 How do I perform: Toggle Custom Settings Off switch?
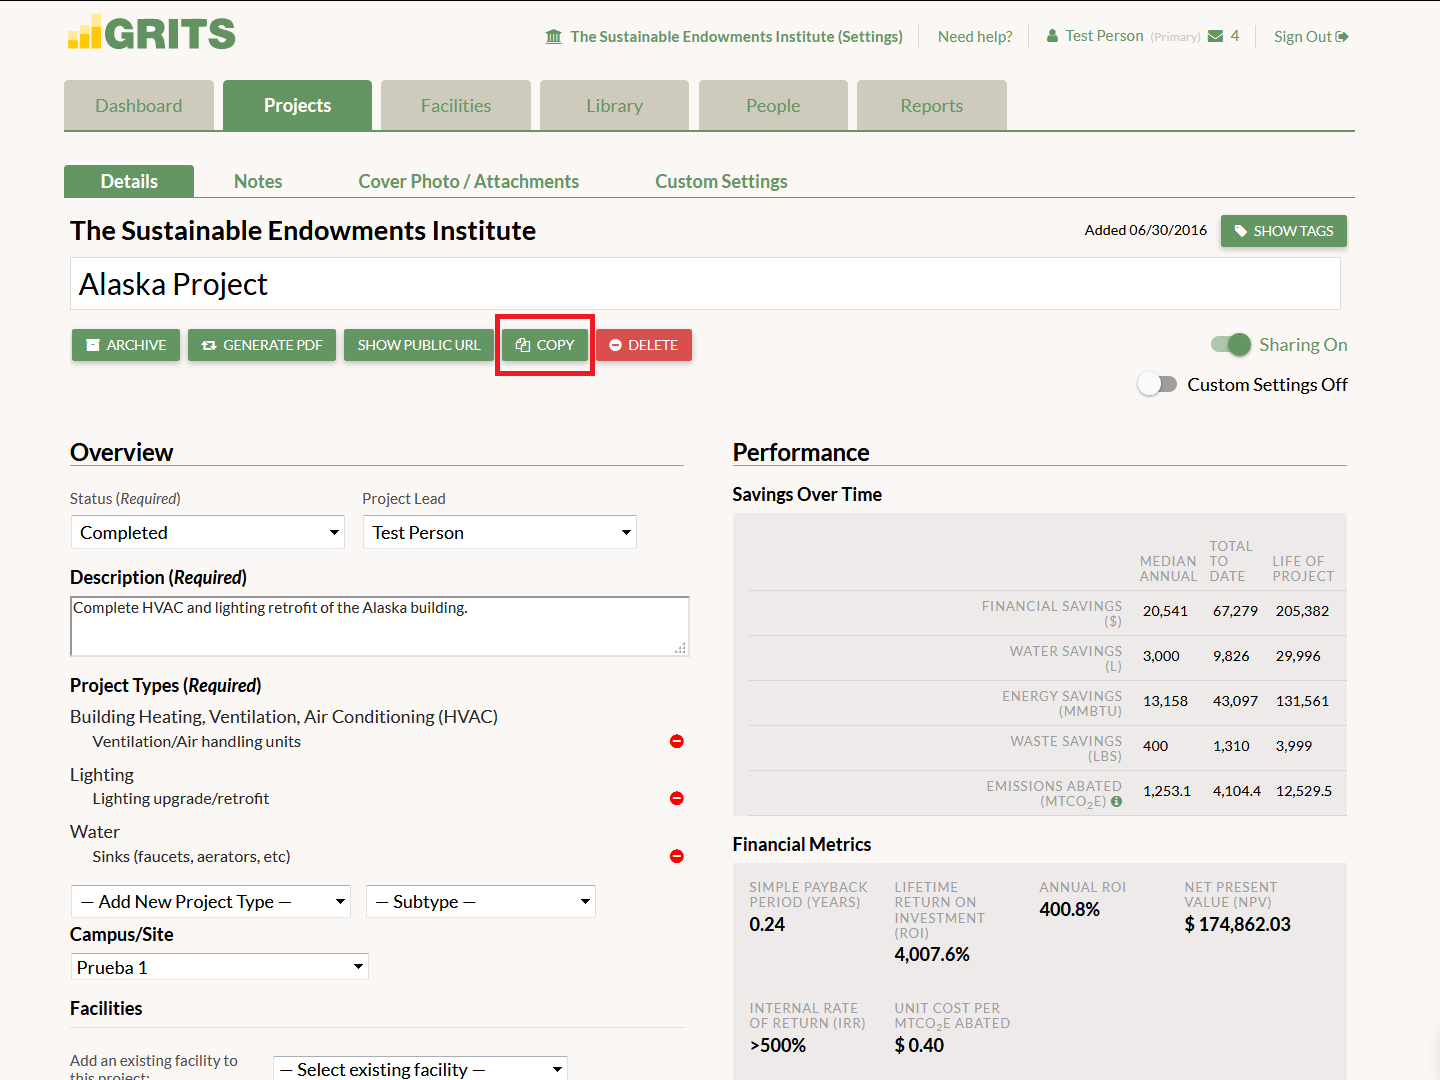coord(1157,385)
